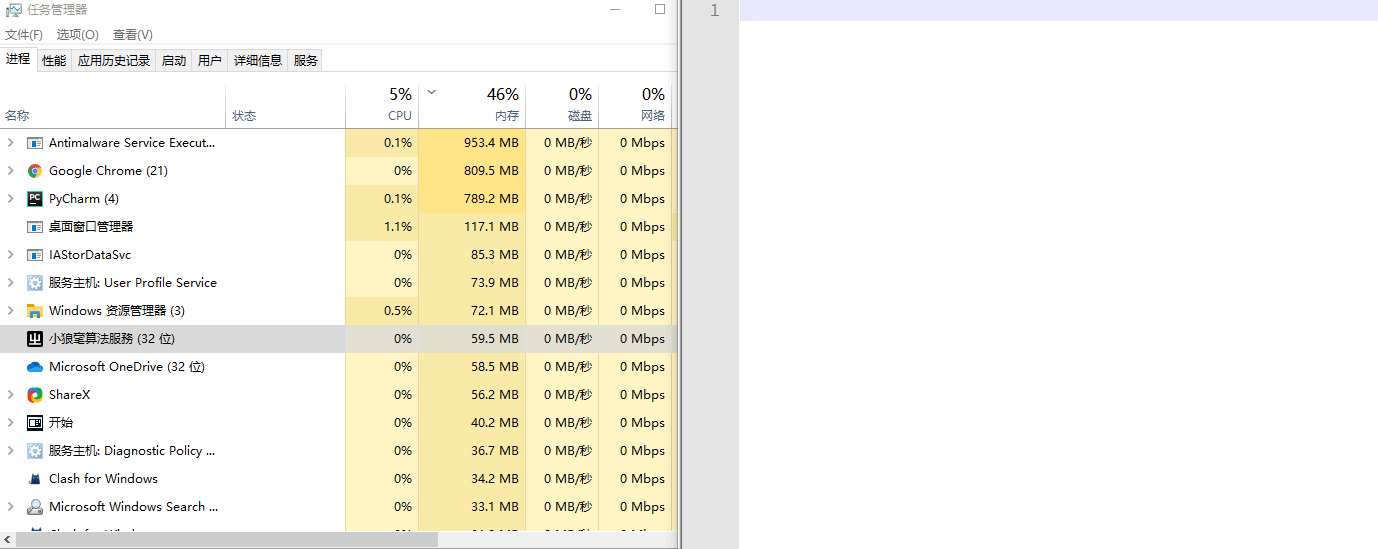Click the ShareX process icon
1378x549 pixels.
point(35,395)
